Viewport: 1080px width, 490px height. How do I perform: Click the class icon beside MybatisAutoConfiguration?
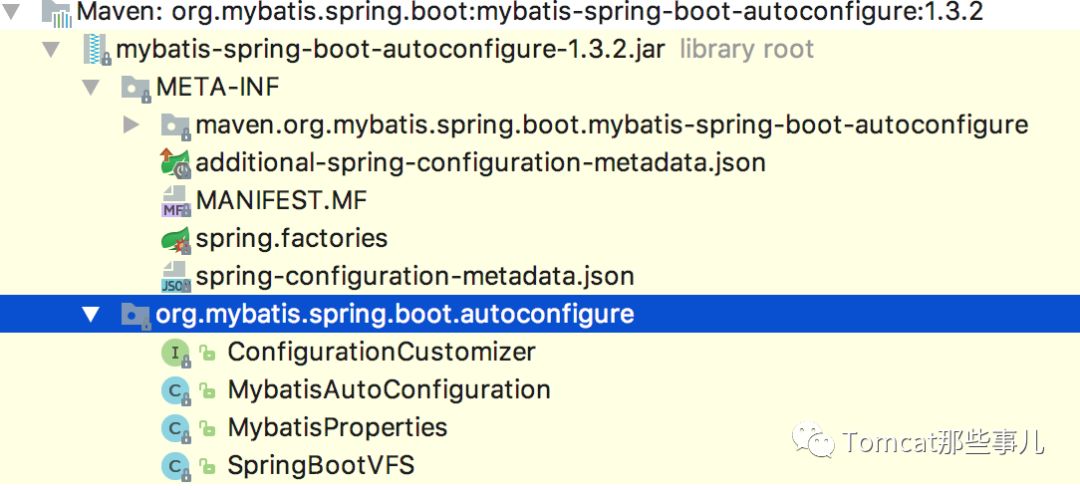176,391
